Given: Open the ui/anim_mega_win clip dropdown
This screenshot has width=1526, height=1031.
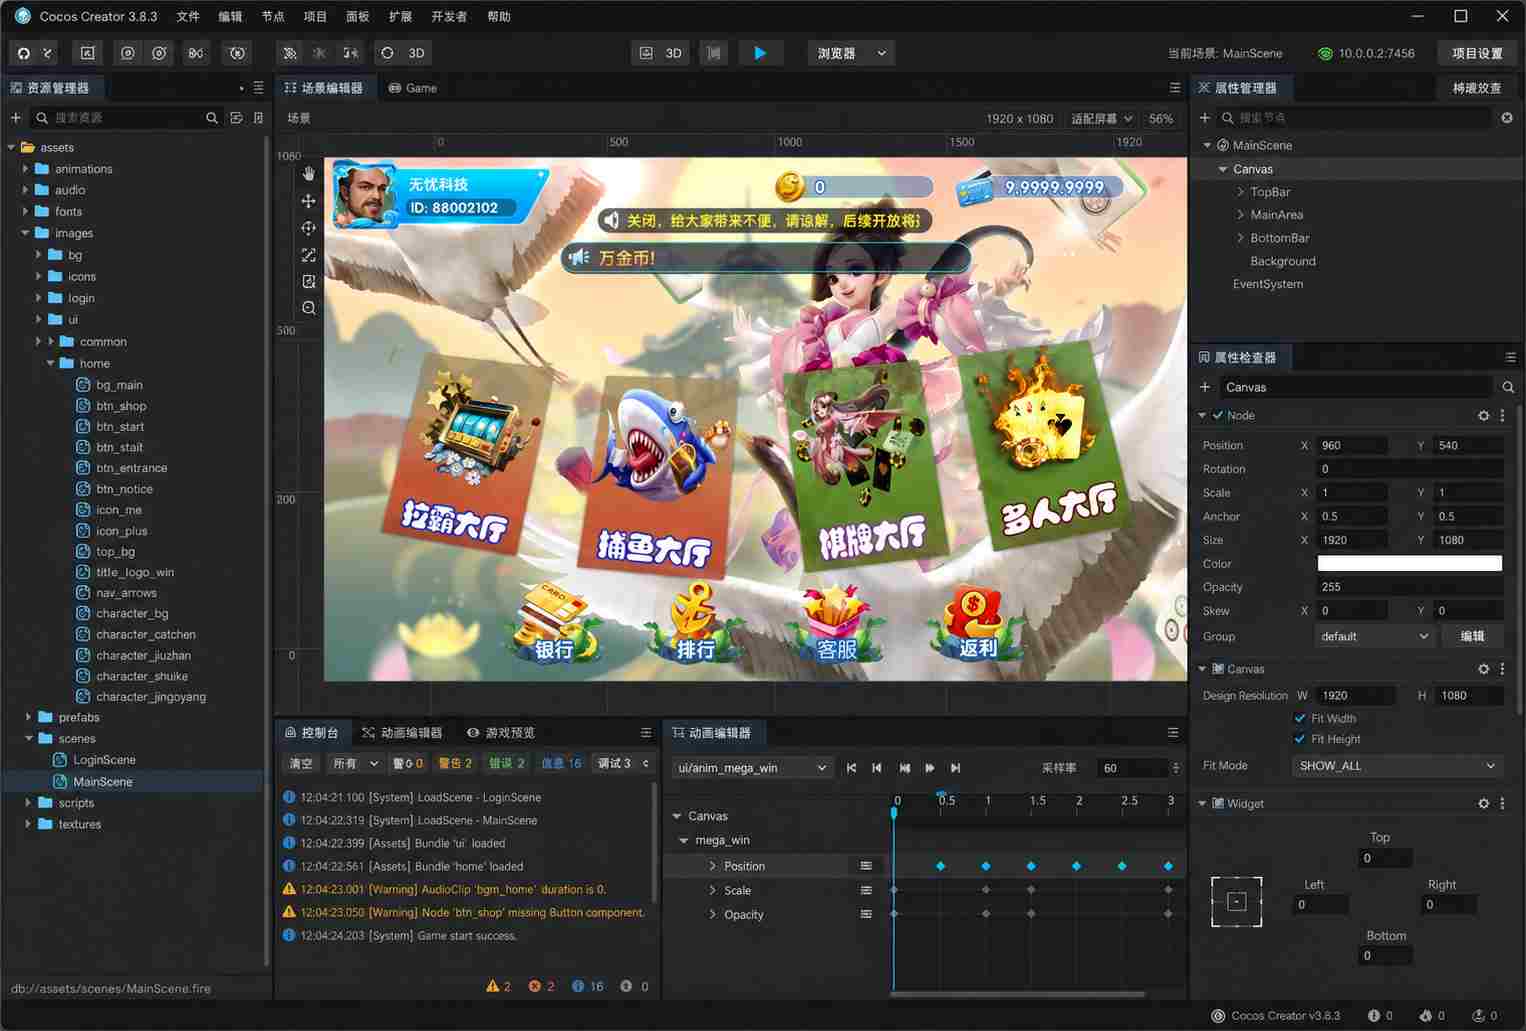Looking at the screenshot, I should [x=752, y=768].
